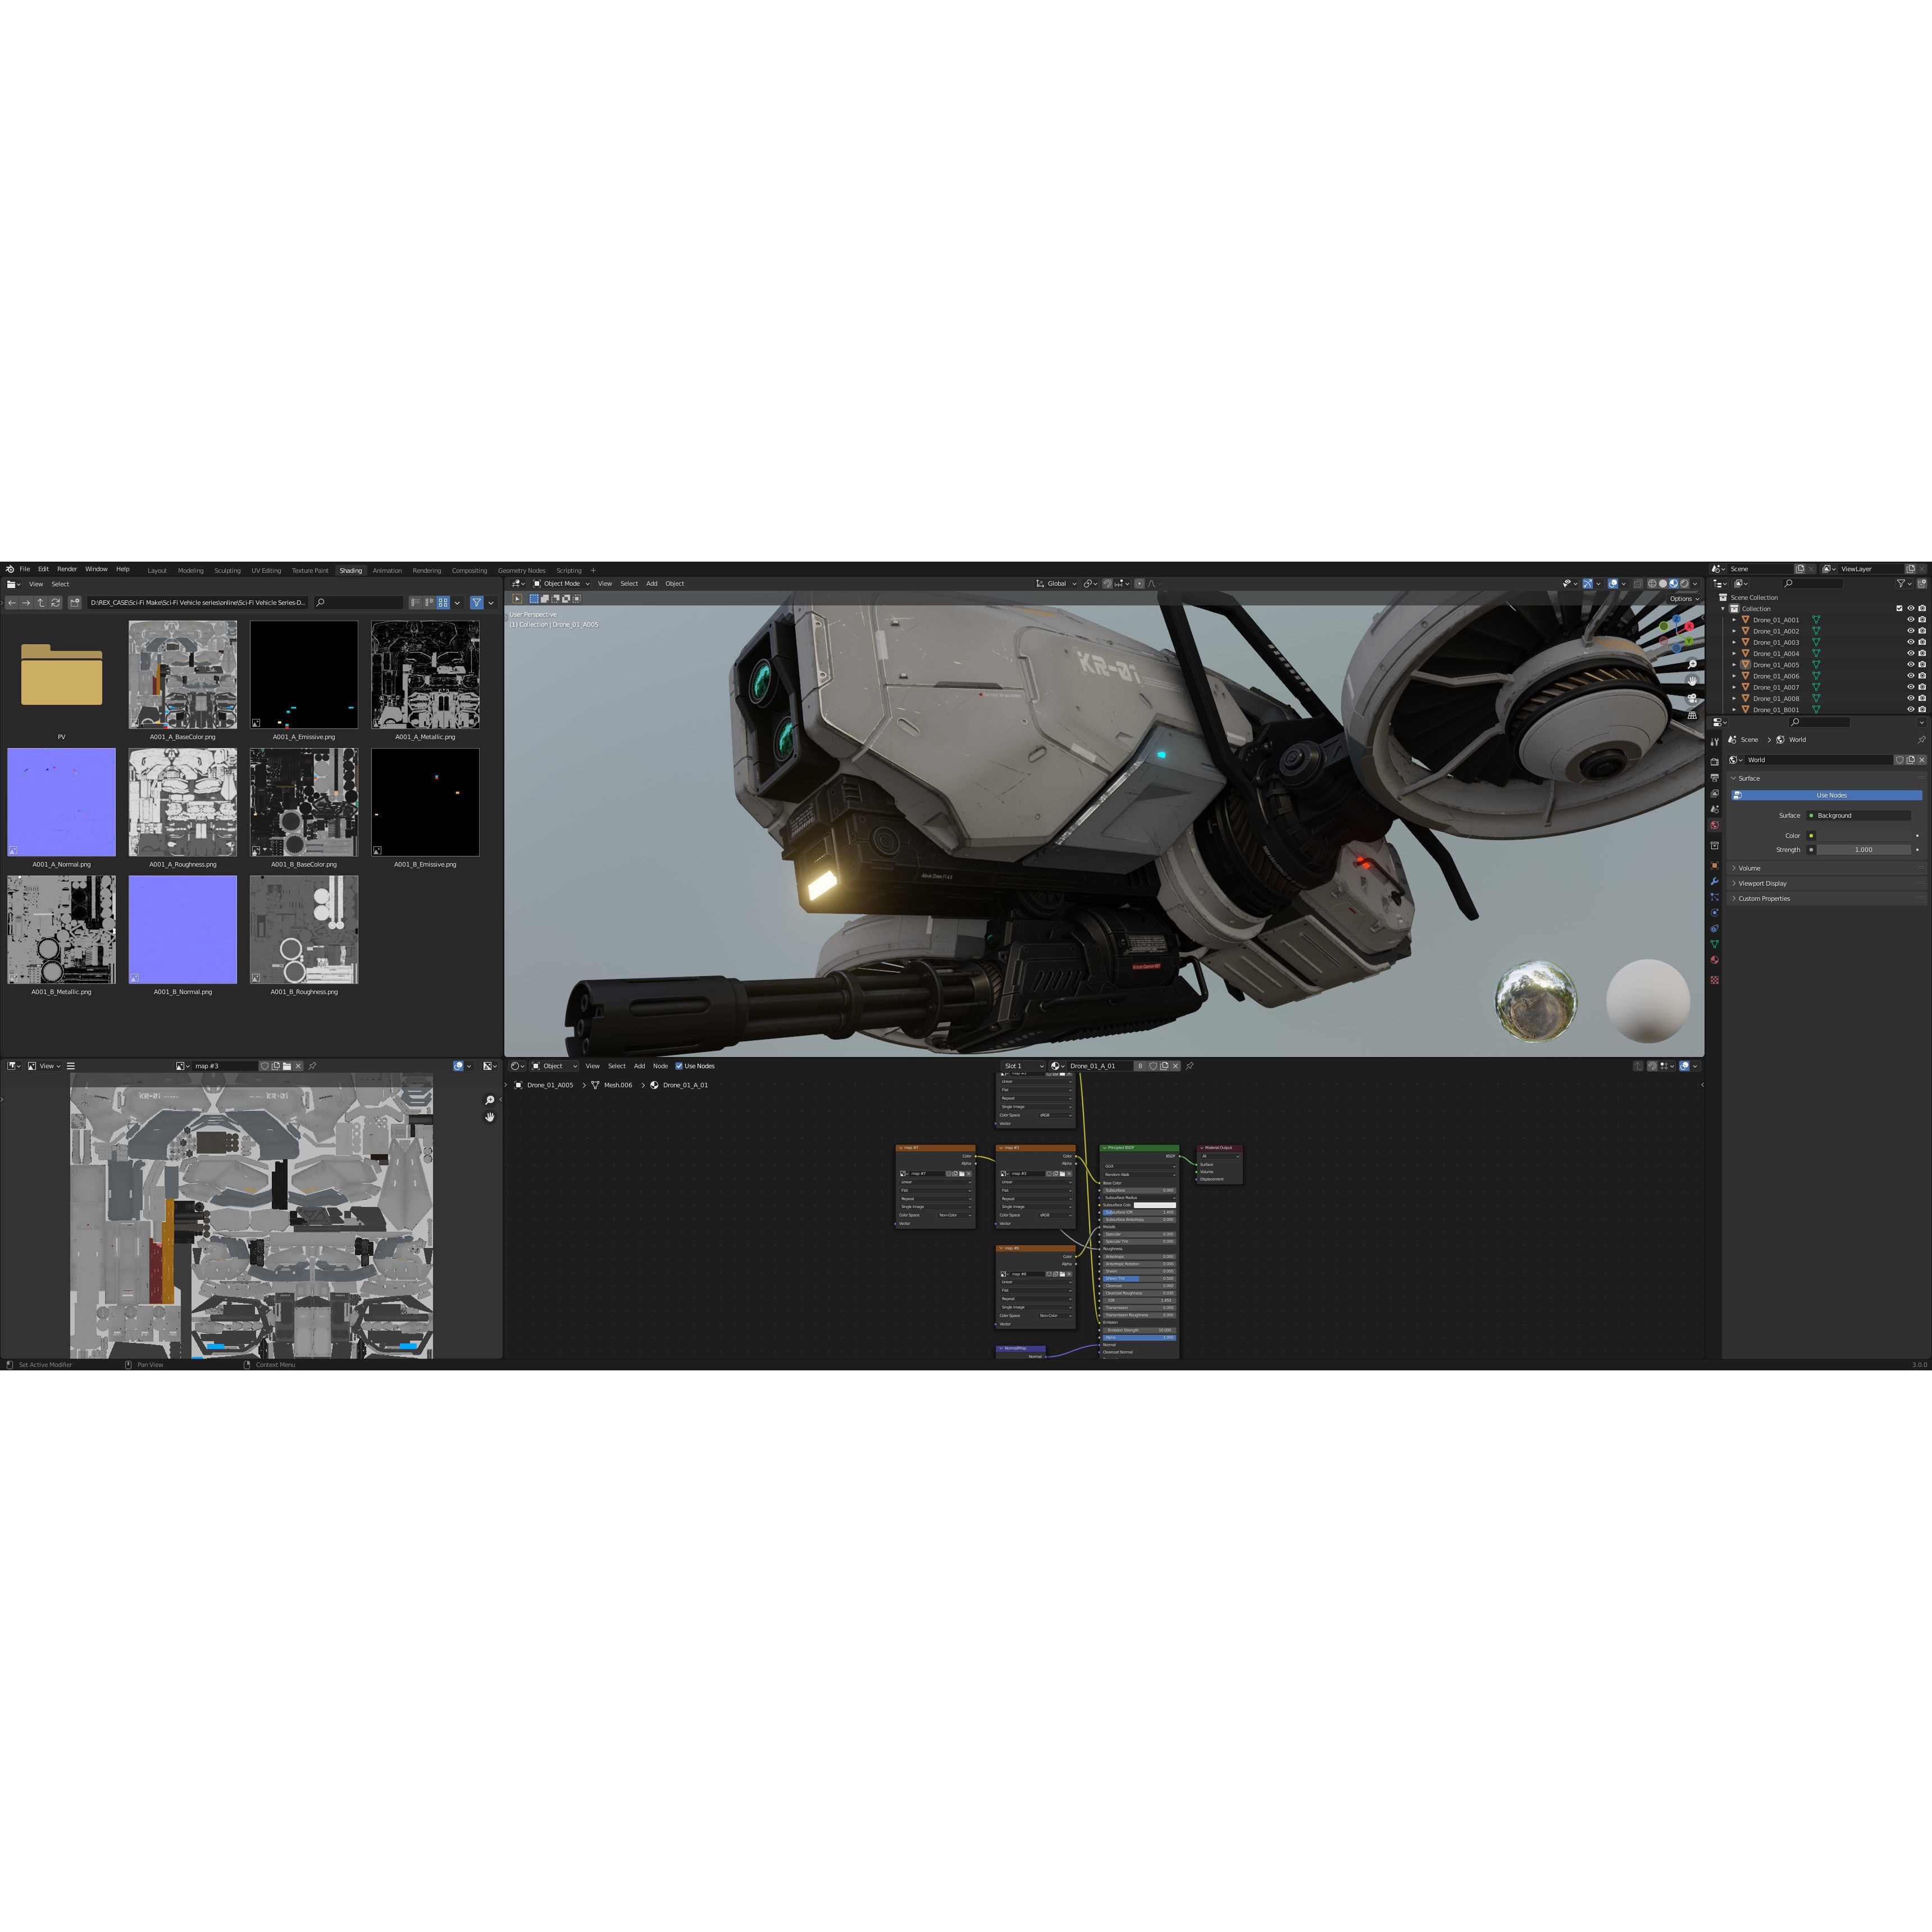The image size is (1932, 1932).
Task: Open the Object Constraints properties tab icon
Action: click(1715, 929)
